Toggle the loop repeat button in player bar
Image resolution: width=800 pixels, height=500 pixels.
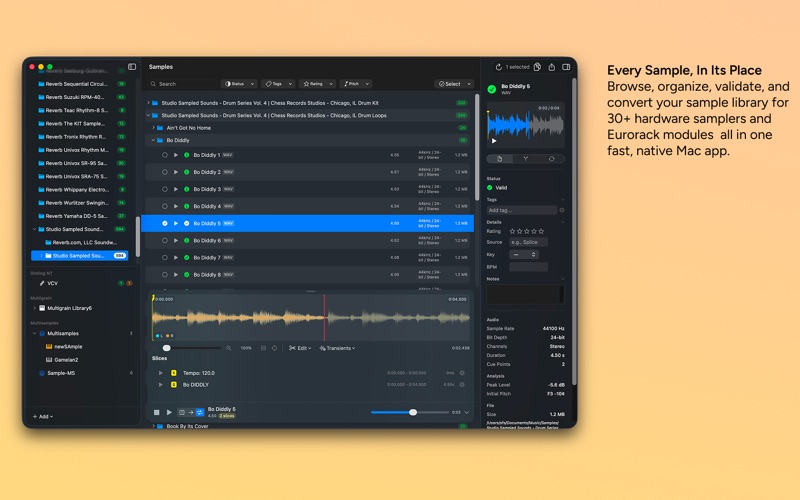(200, 412)
